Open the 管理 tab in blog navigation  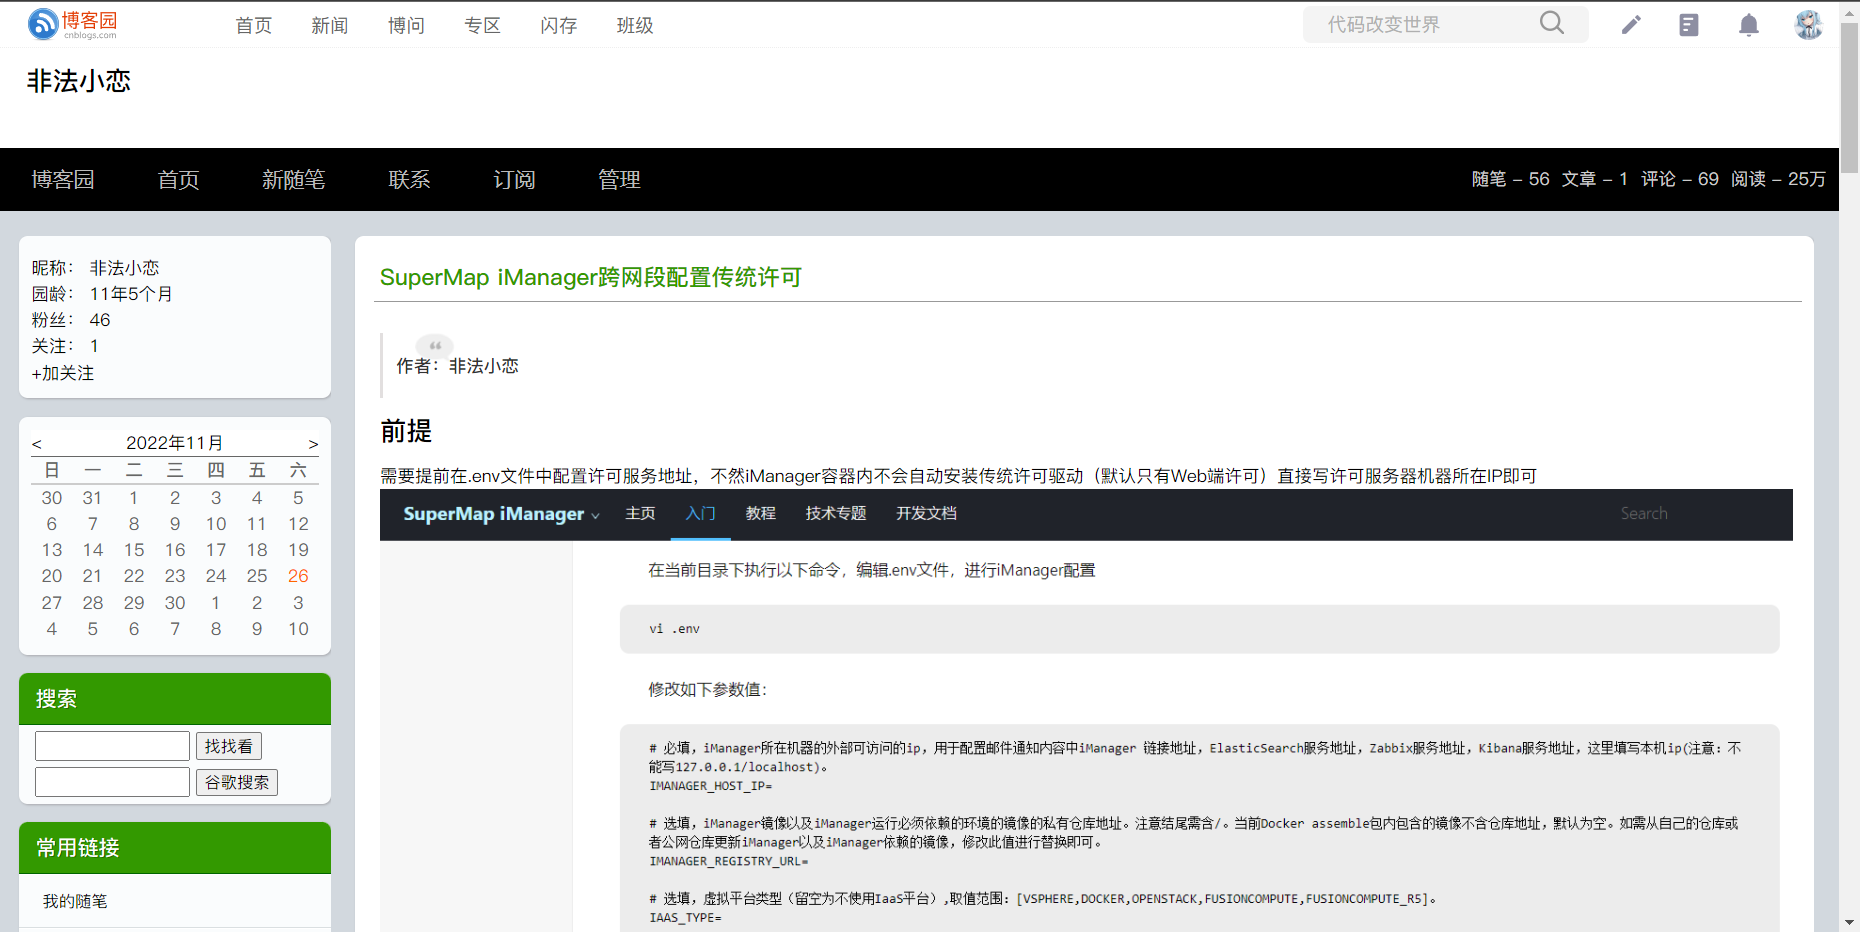(619, 180)
